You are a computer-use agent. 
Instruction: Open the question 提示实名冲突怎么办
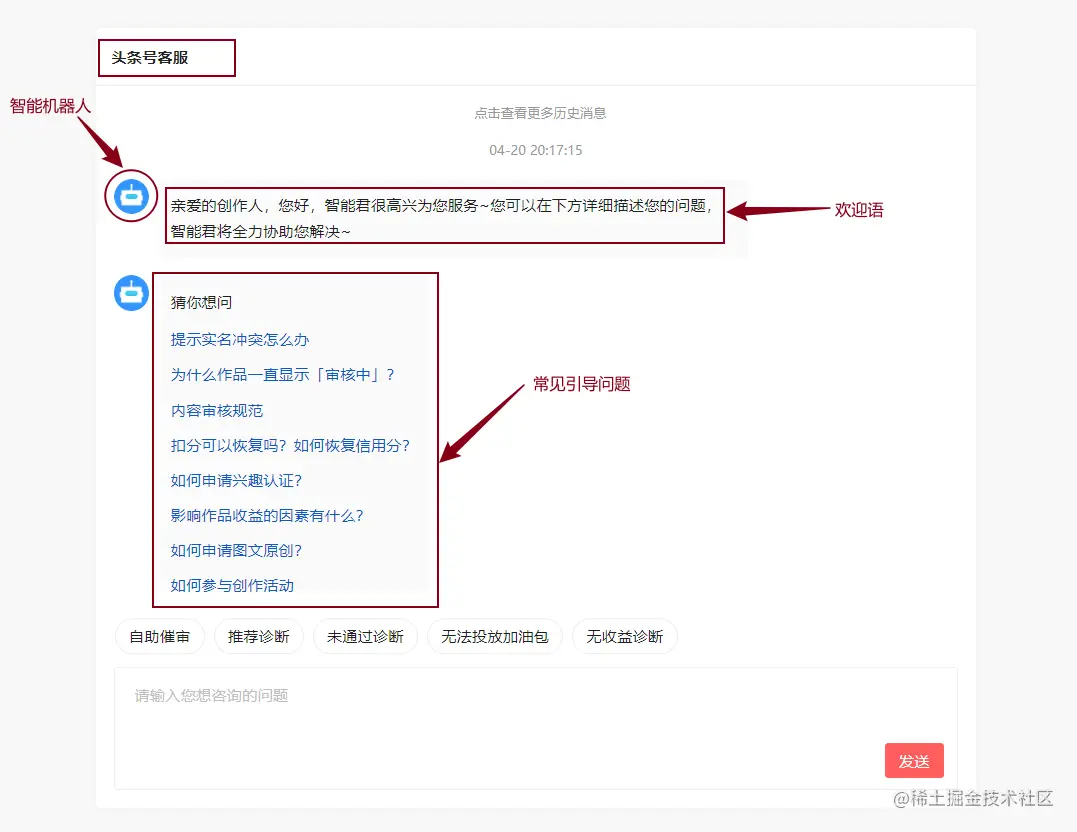click(x=240, y=339)
